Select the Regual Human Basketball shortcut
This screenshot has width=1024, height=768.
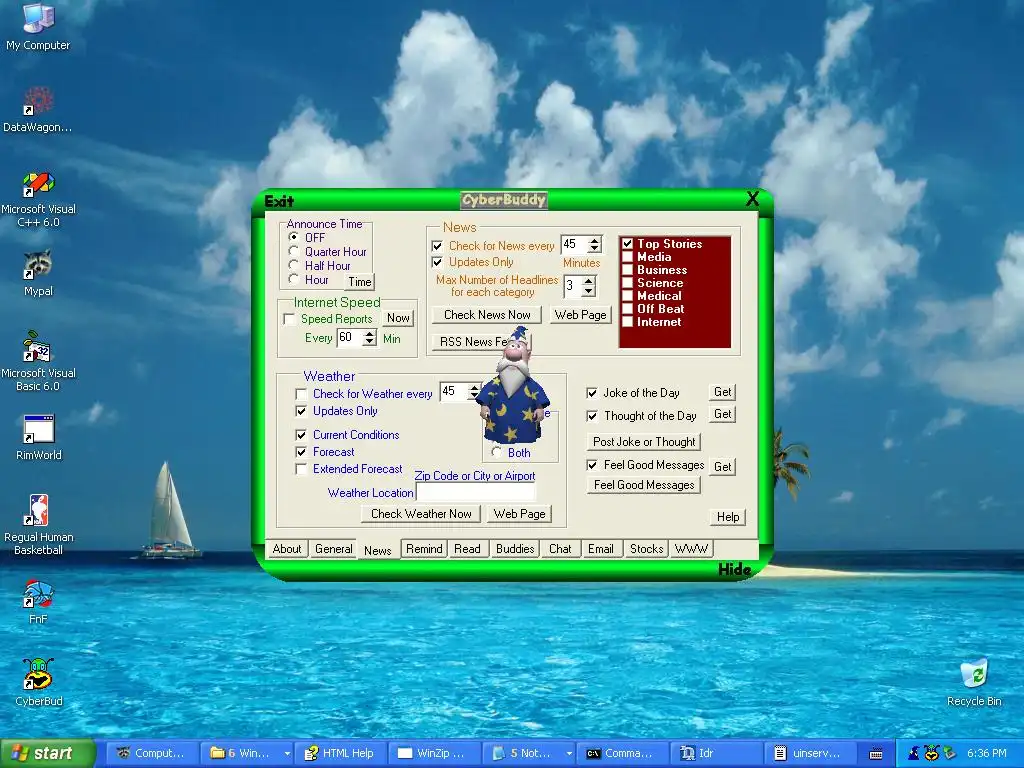38,526
